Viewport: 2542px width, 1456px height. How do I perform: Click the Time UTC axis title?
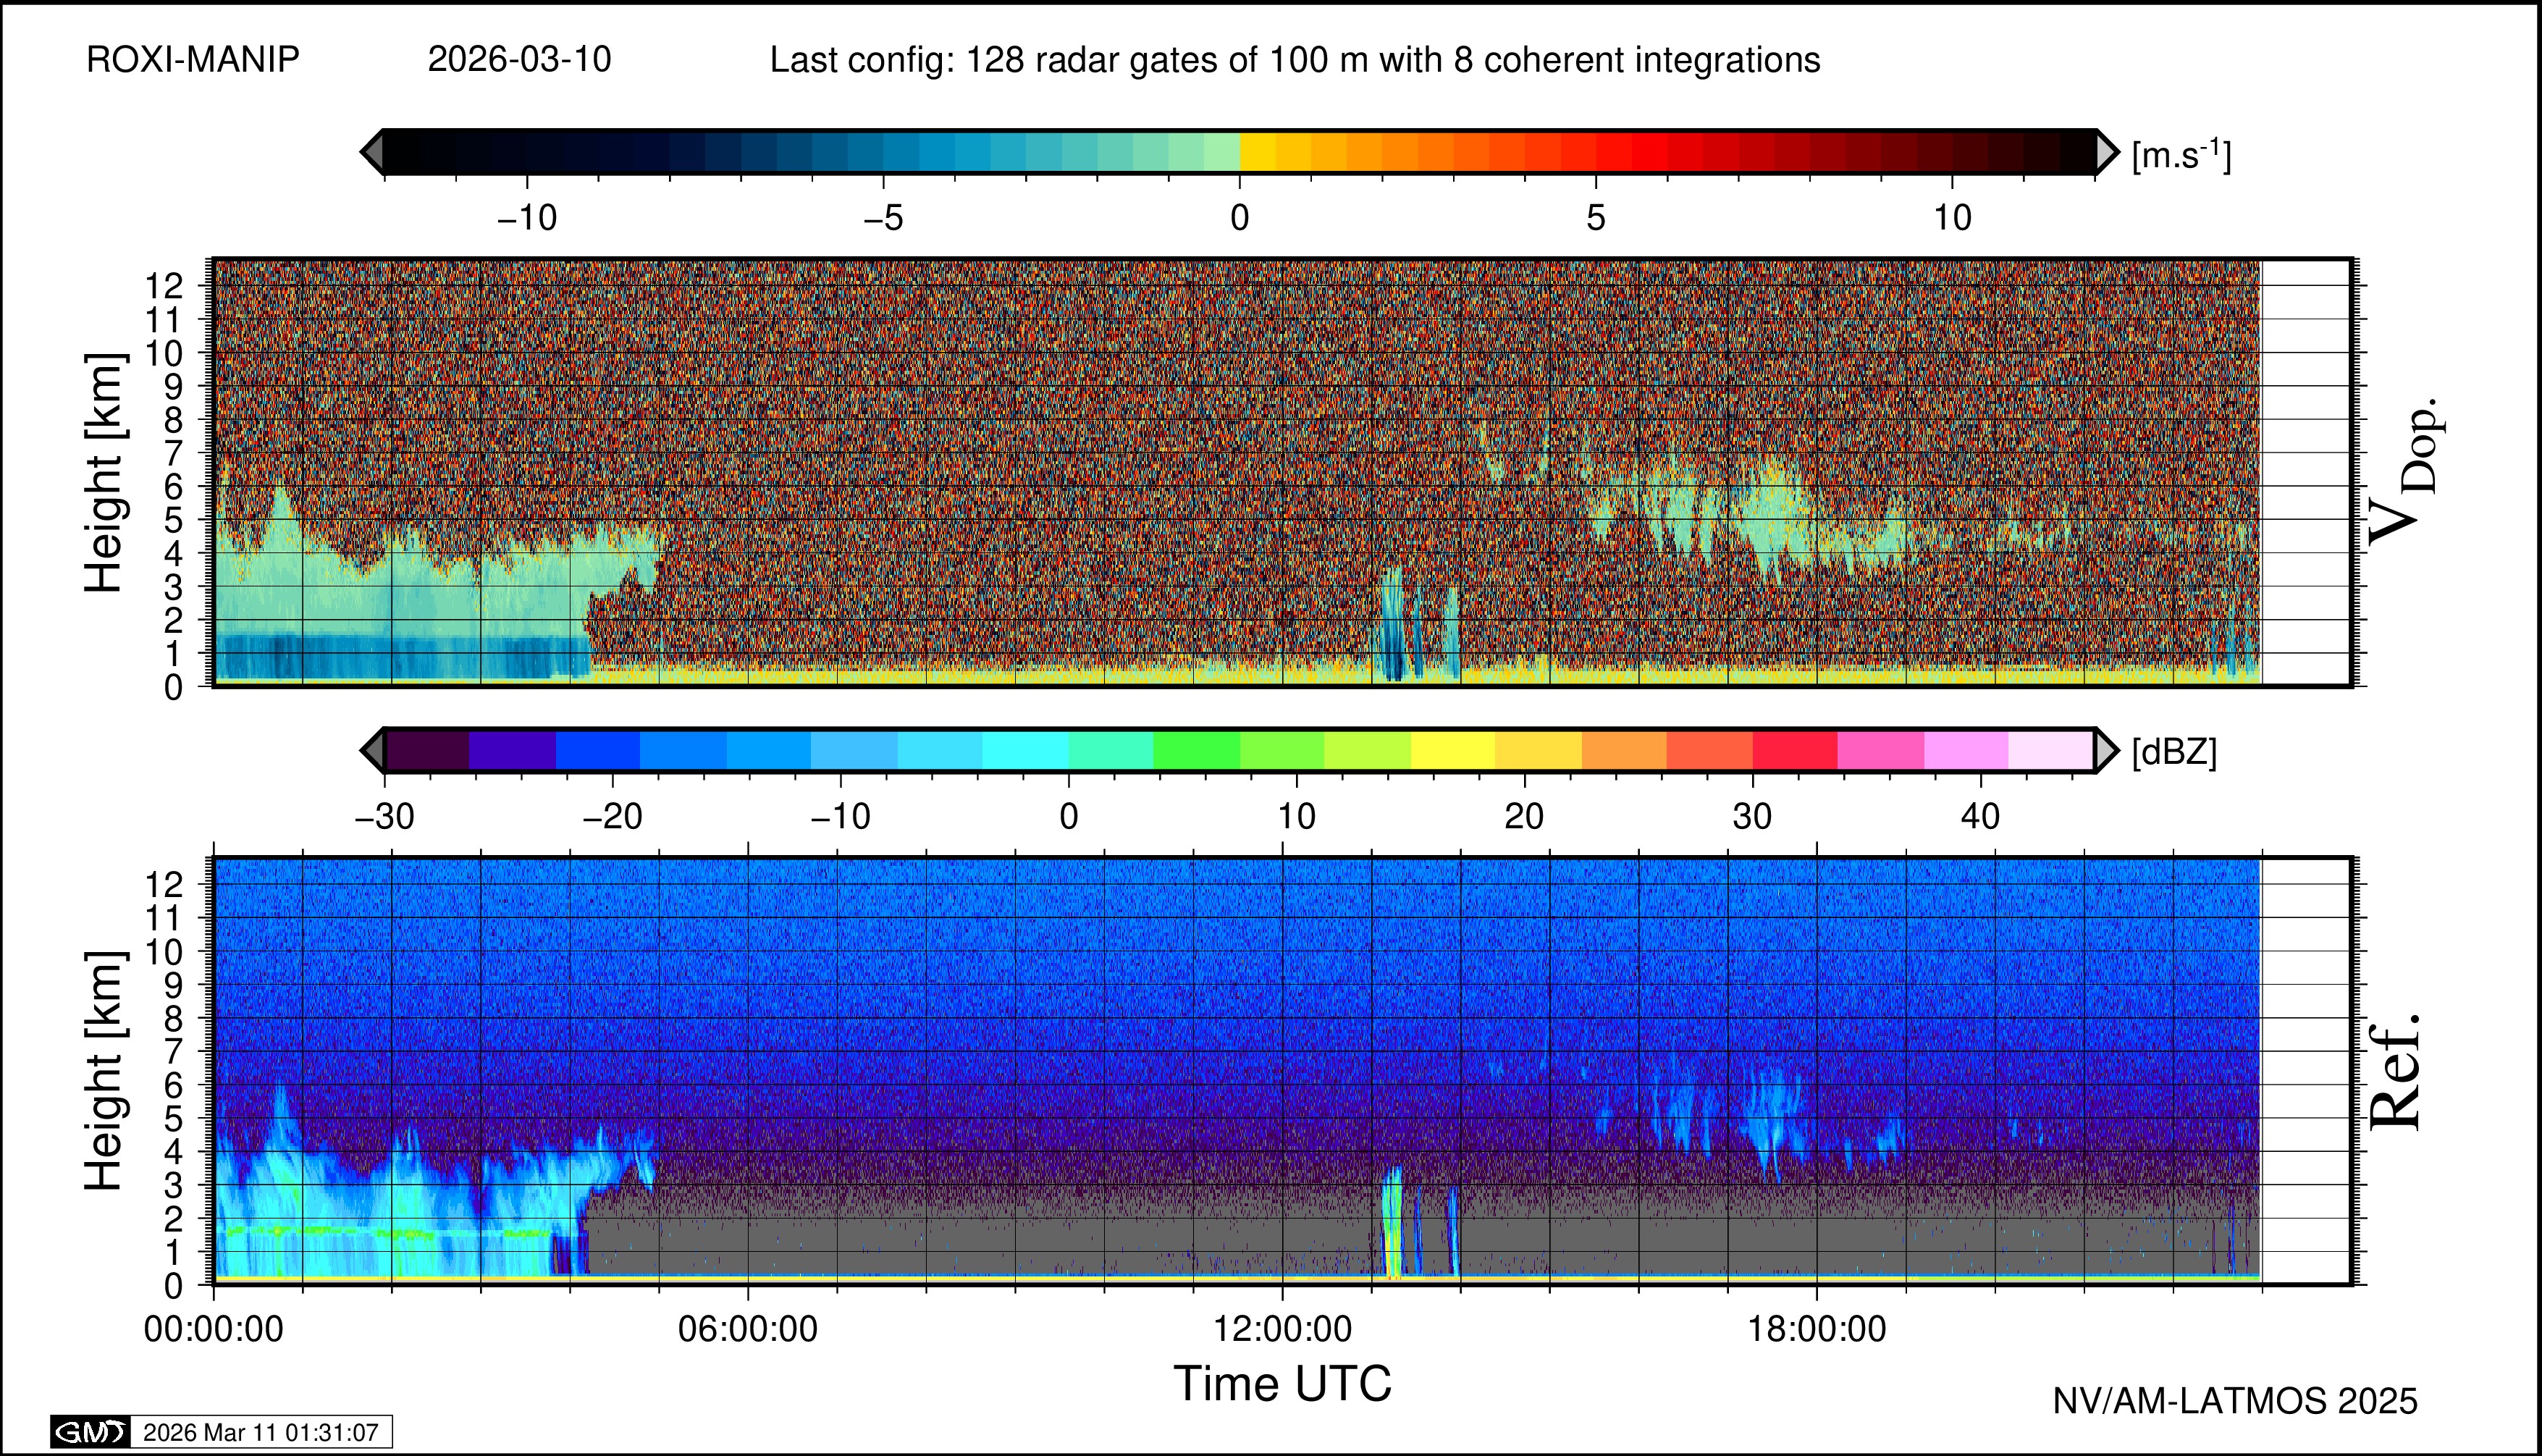point(1282,1384)
